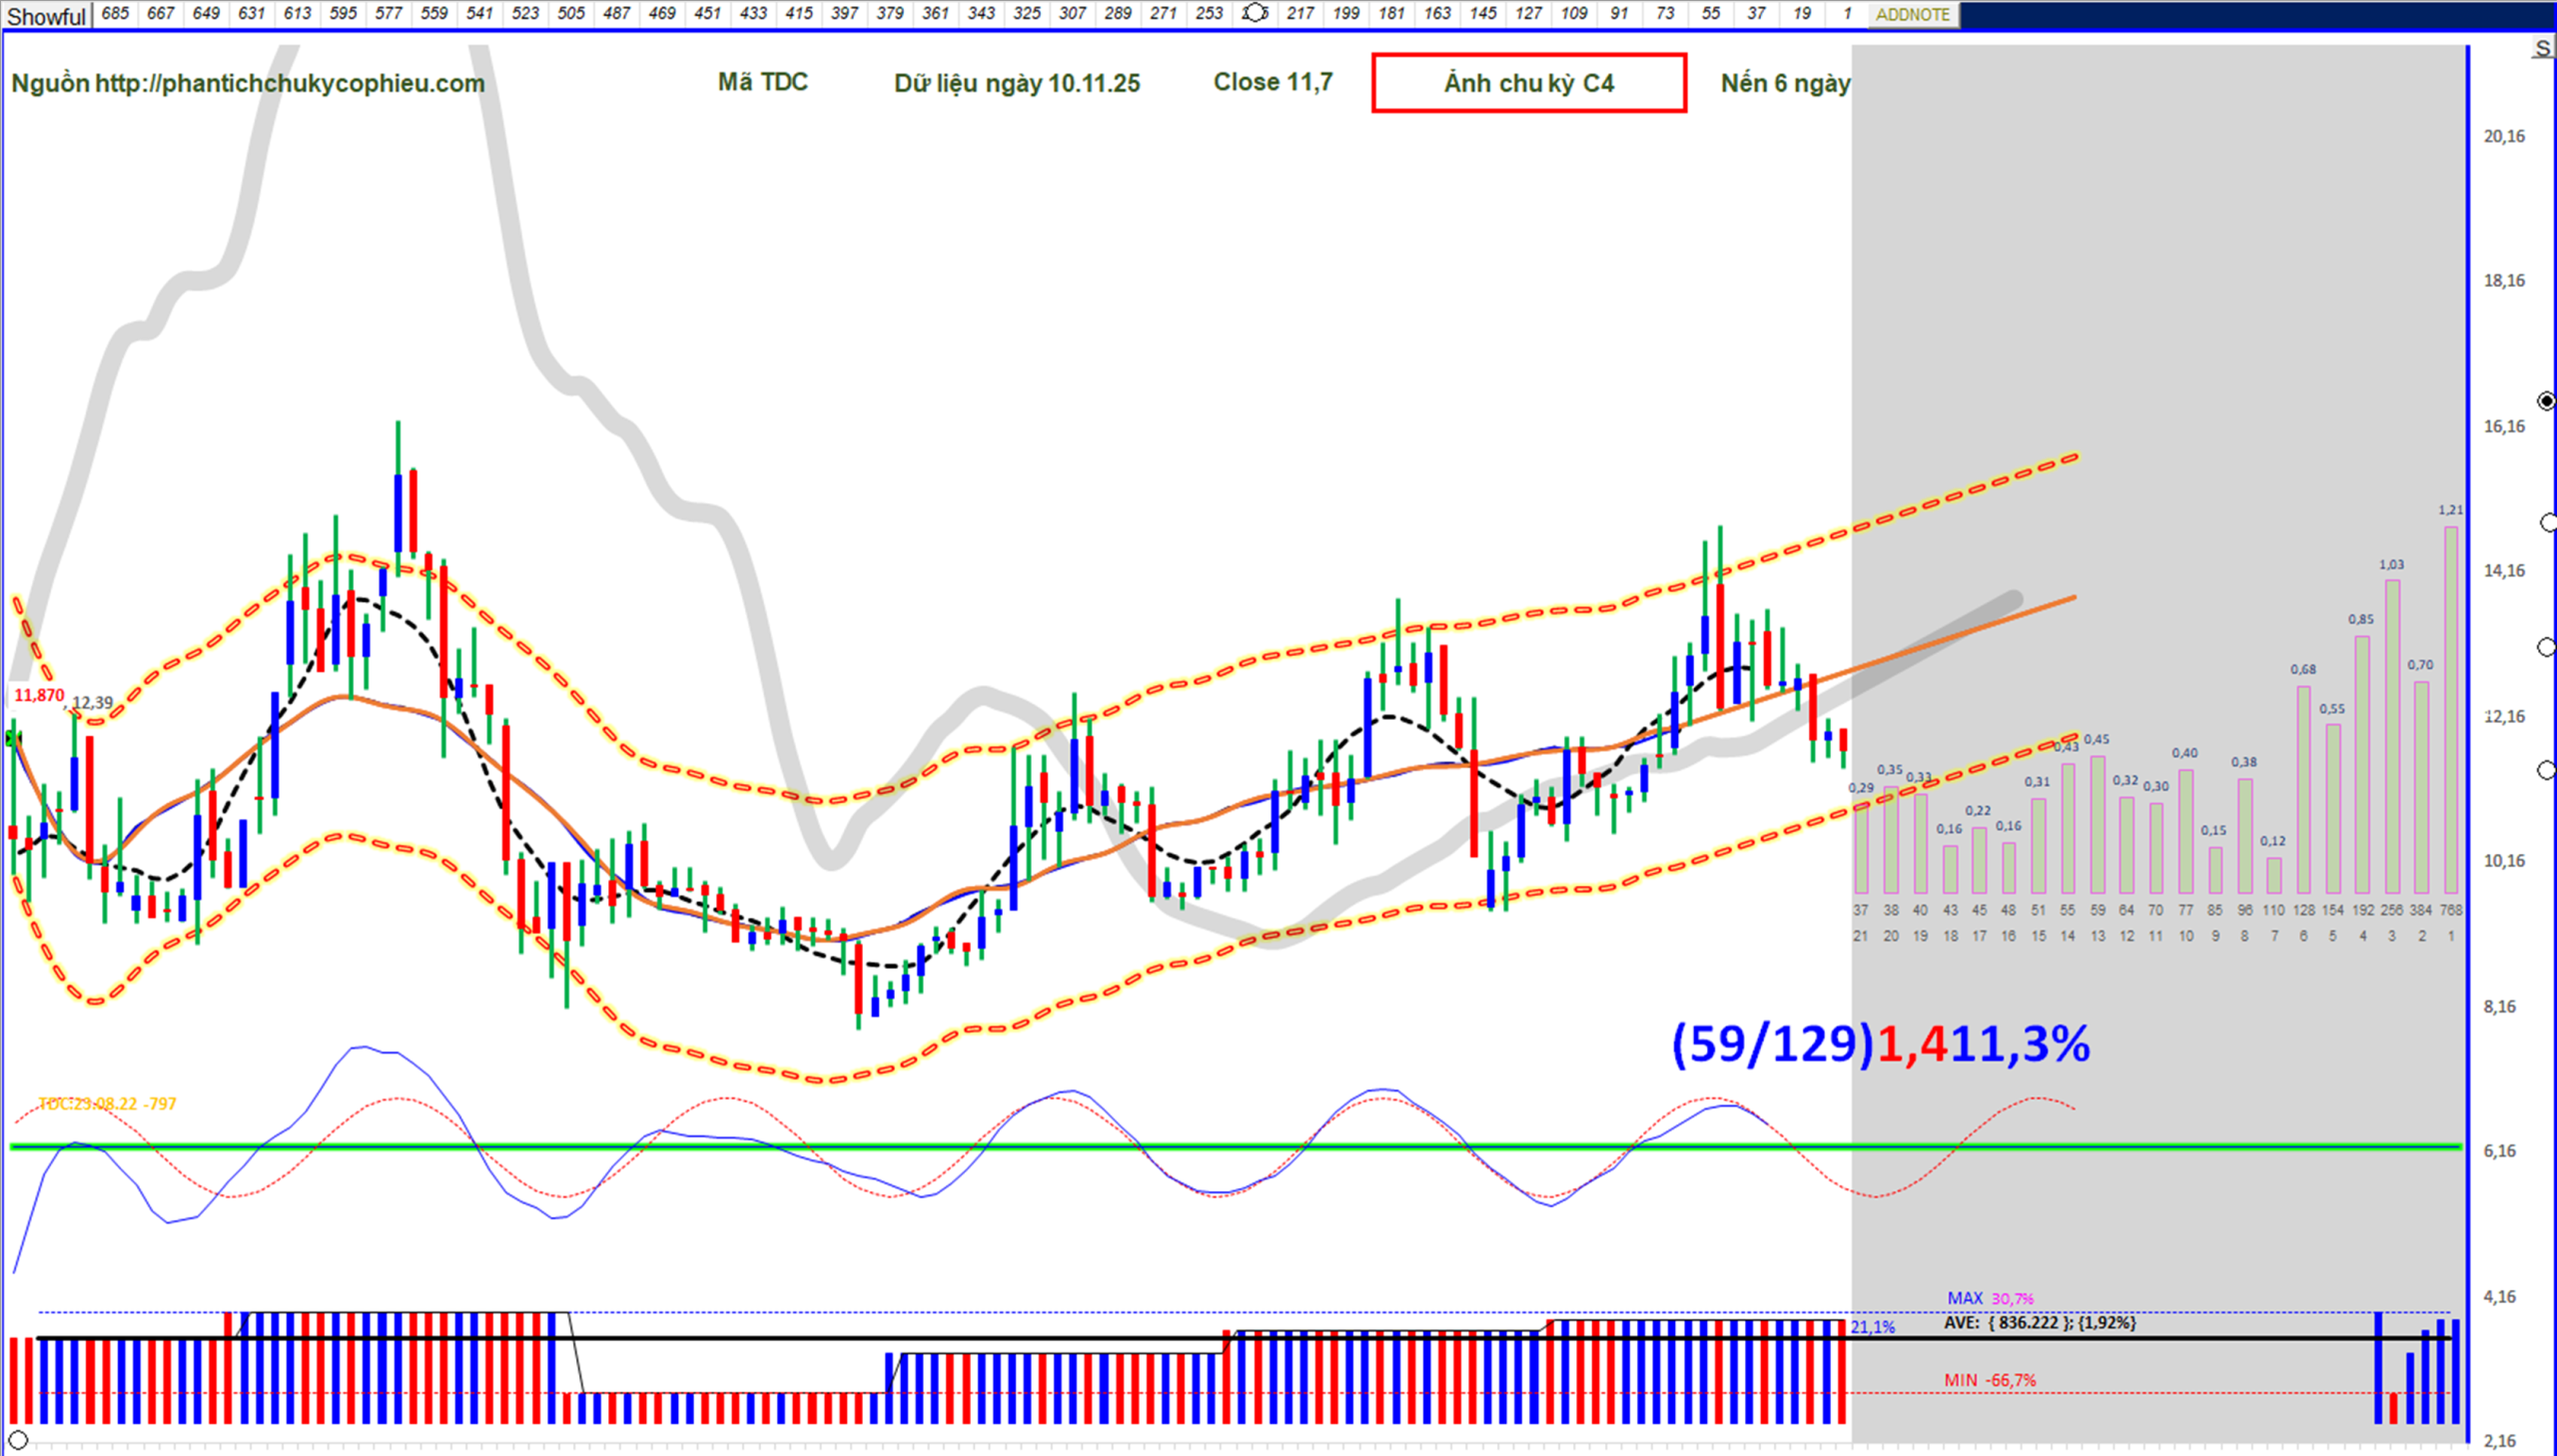The image size is (2557, 1456).
Task: Select the 361 cell in the top strip
Action: click(x=935, y=14)
